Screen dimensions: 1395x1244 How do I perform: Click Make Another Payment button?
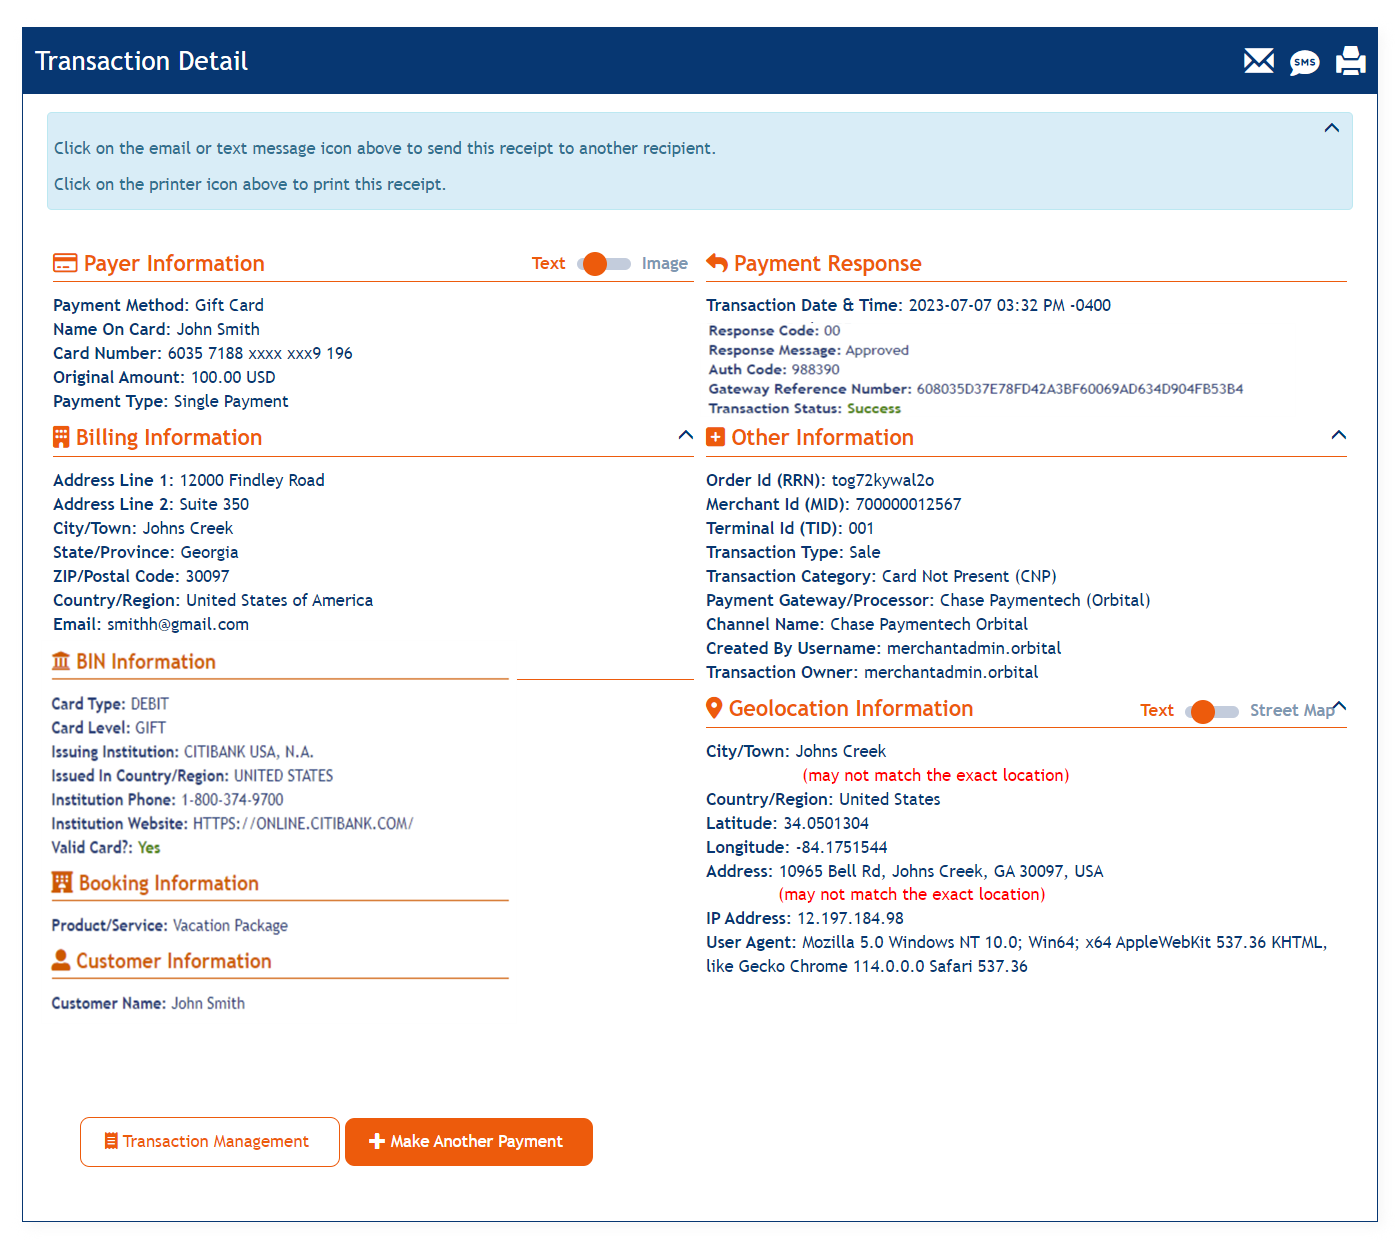click(468, 1142)
